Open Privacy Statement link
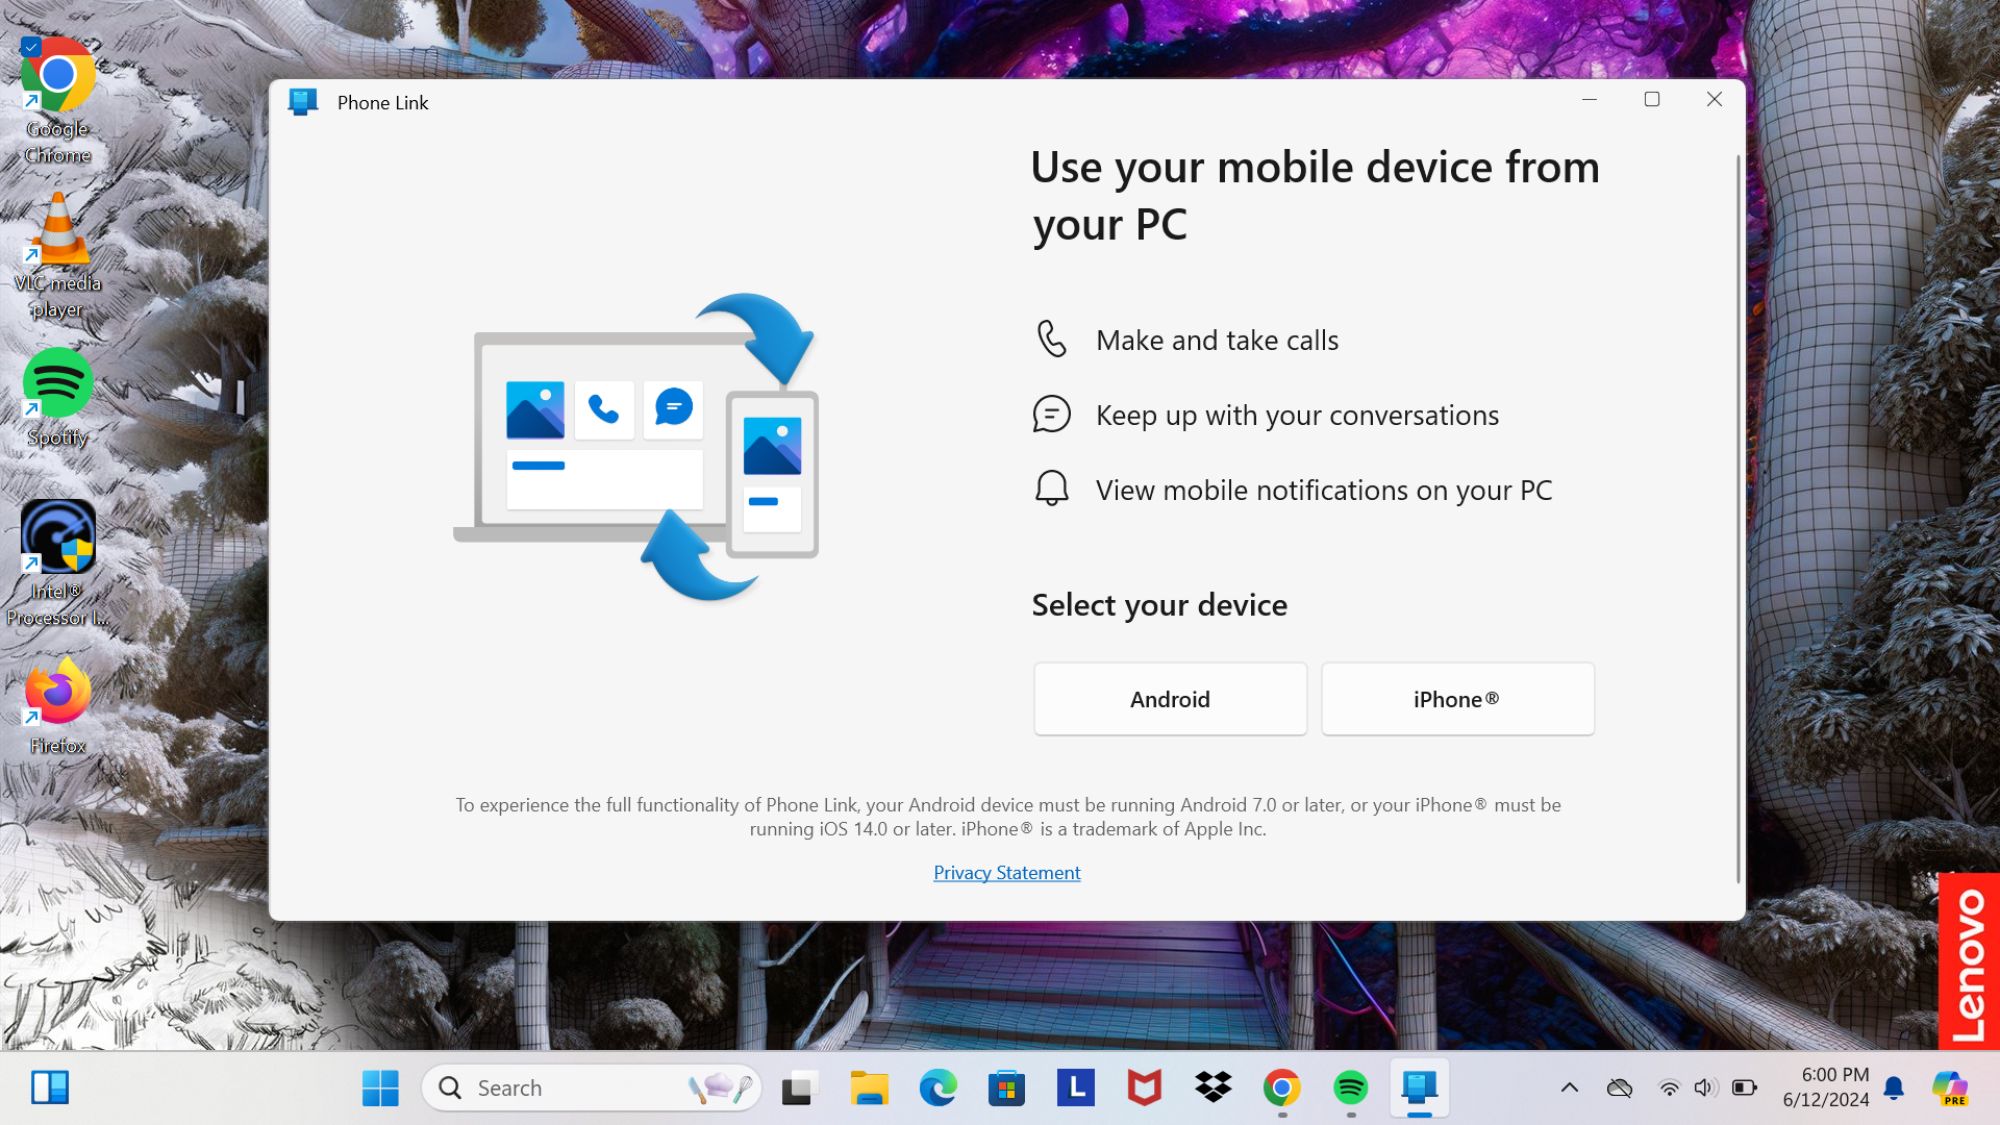Image resolution: width=2000 pixels, height=1125 pixels. click(x=1005, y=871)
